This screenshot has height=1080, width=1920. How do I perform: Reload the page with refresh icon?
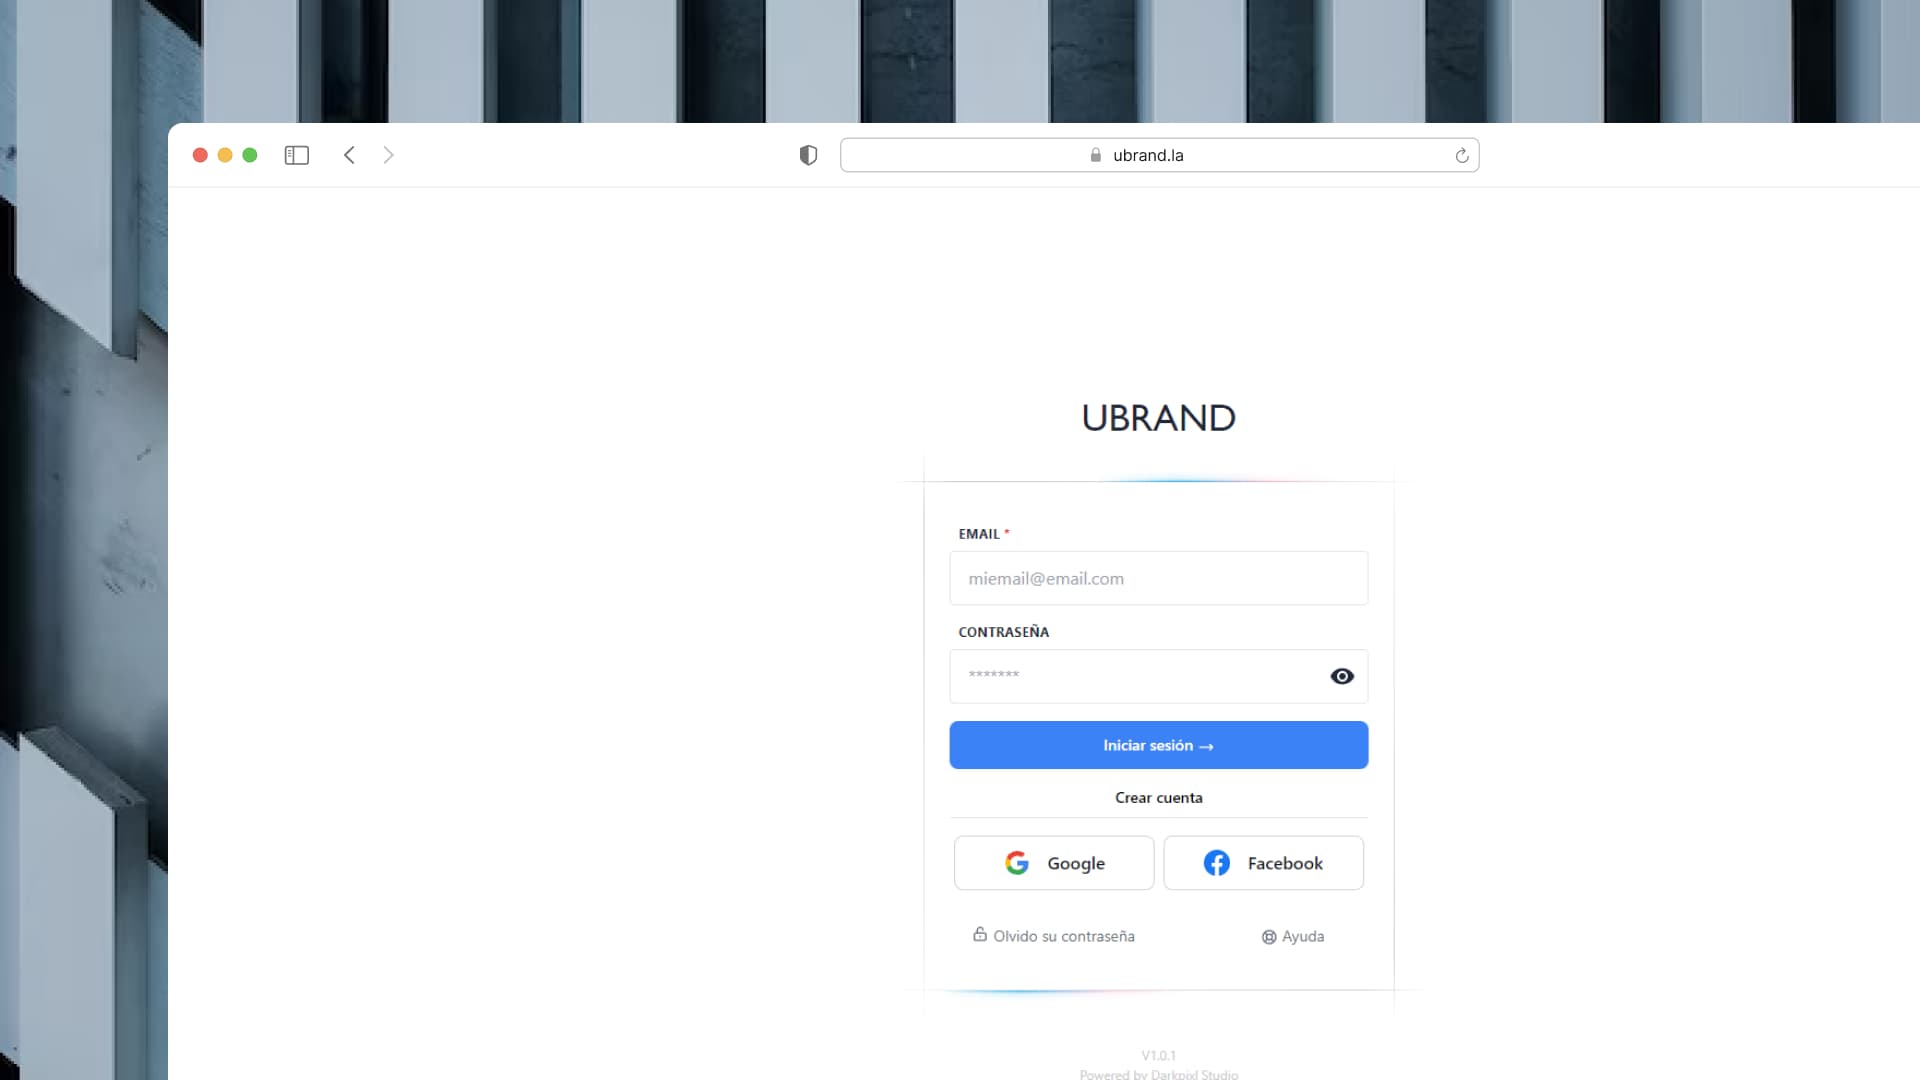1461,155
